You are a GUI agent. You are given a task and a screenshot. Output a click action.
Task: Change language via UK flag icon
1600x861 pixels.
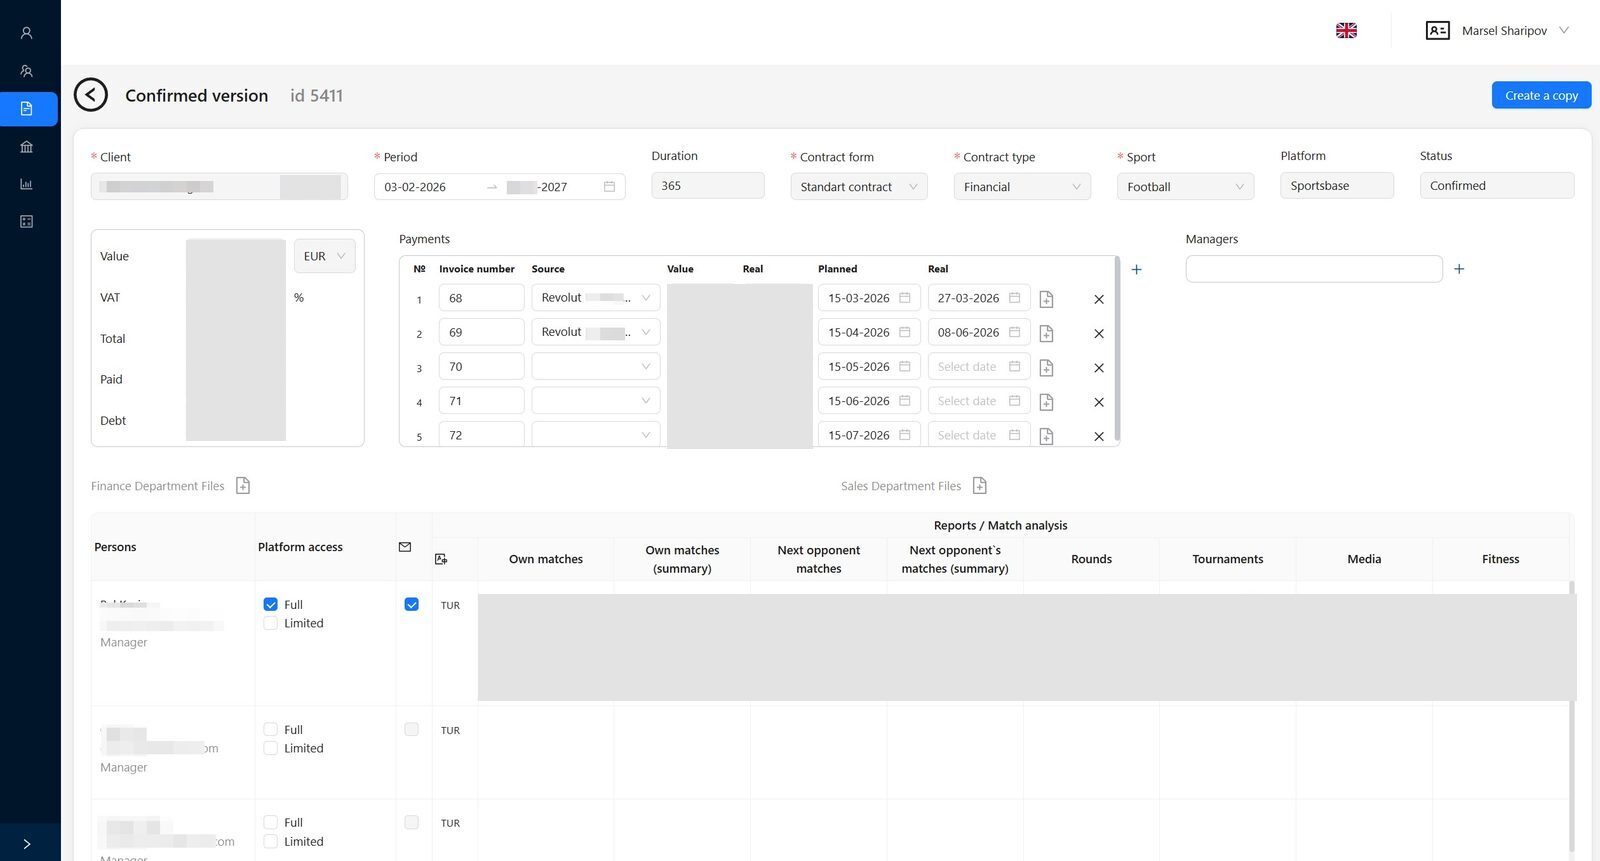pyautogui.click(x=1347, y=30)
